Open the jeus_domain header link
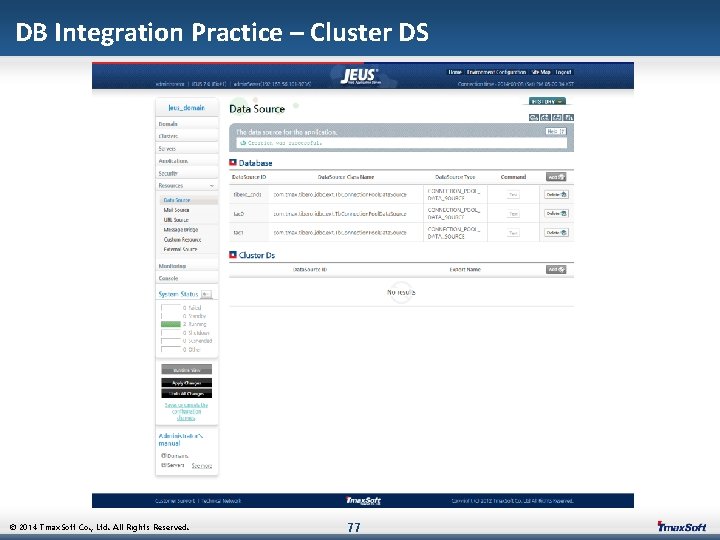Screen dimensions: 720x540 [186, 108]
